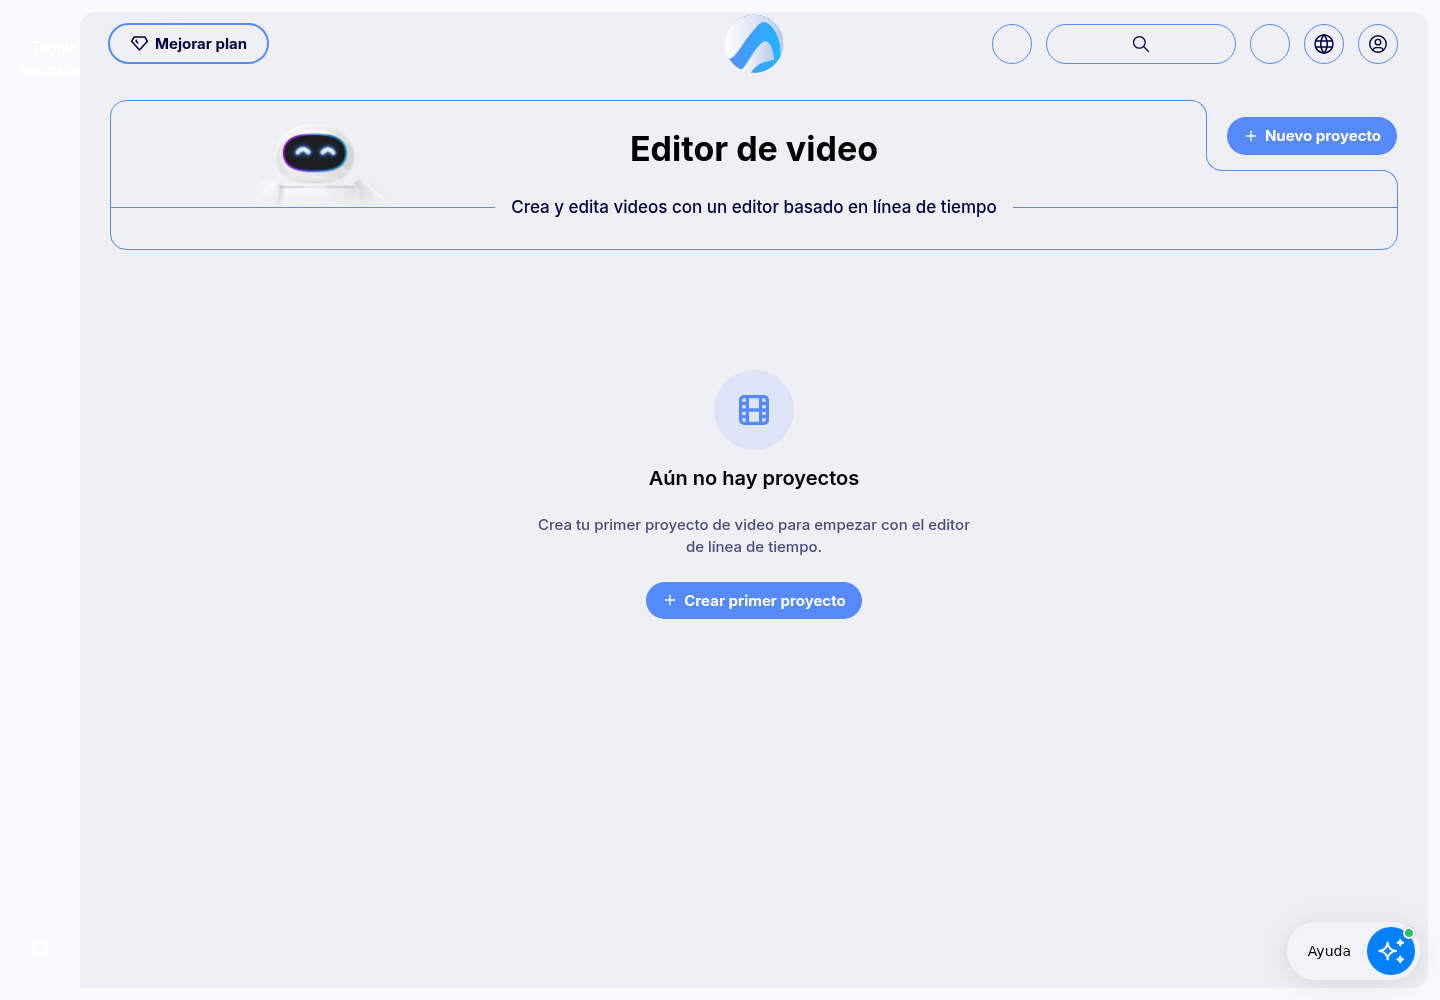
Task: Click the film strip icon above Aún no hay proyectos
Action: pos(754,410)
